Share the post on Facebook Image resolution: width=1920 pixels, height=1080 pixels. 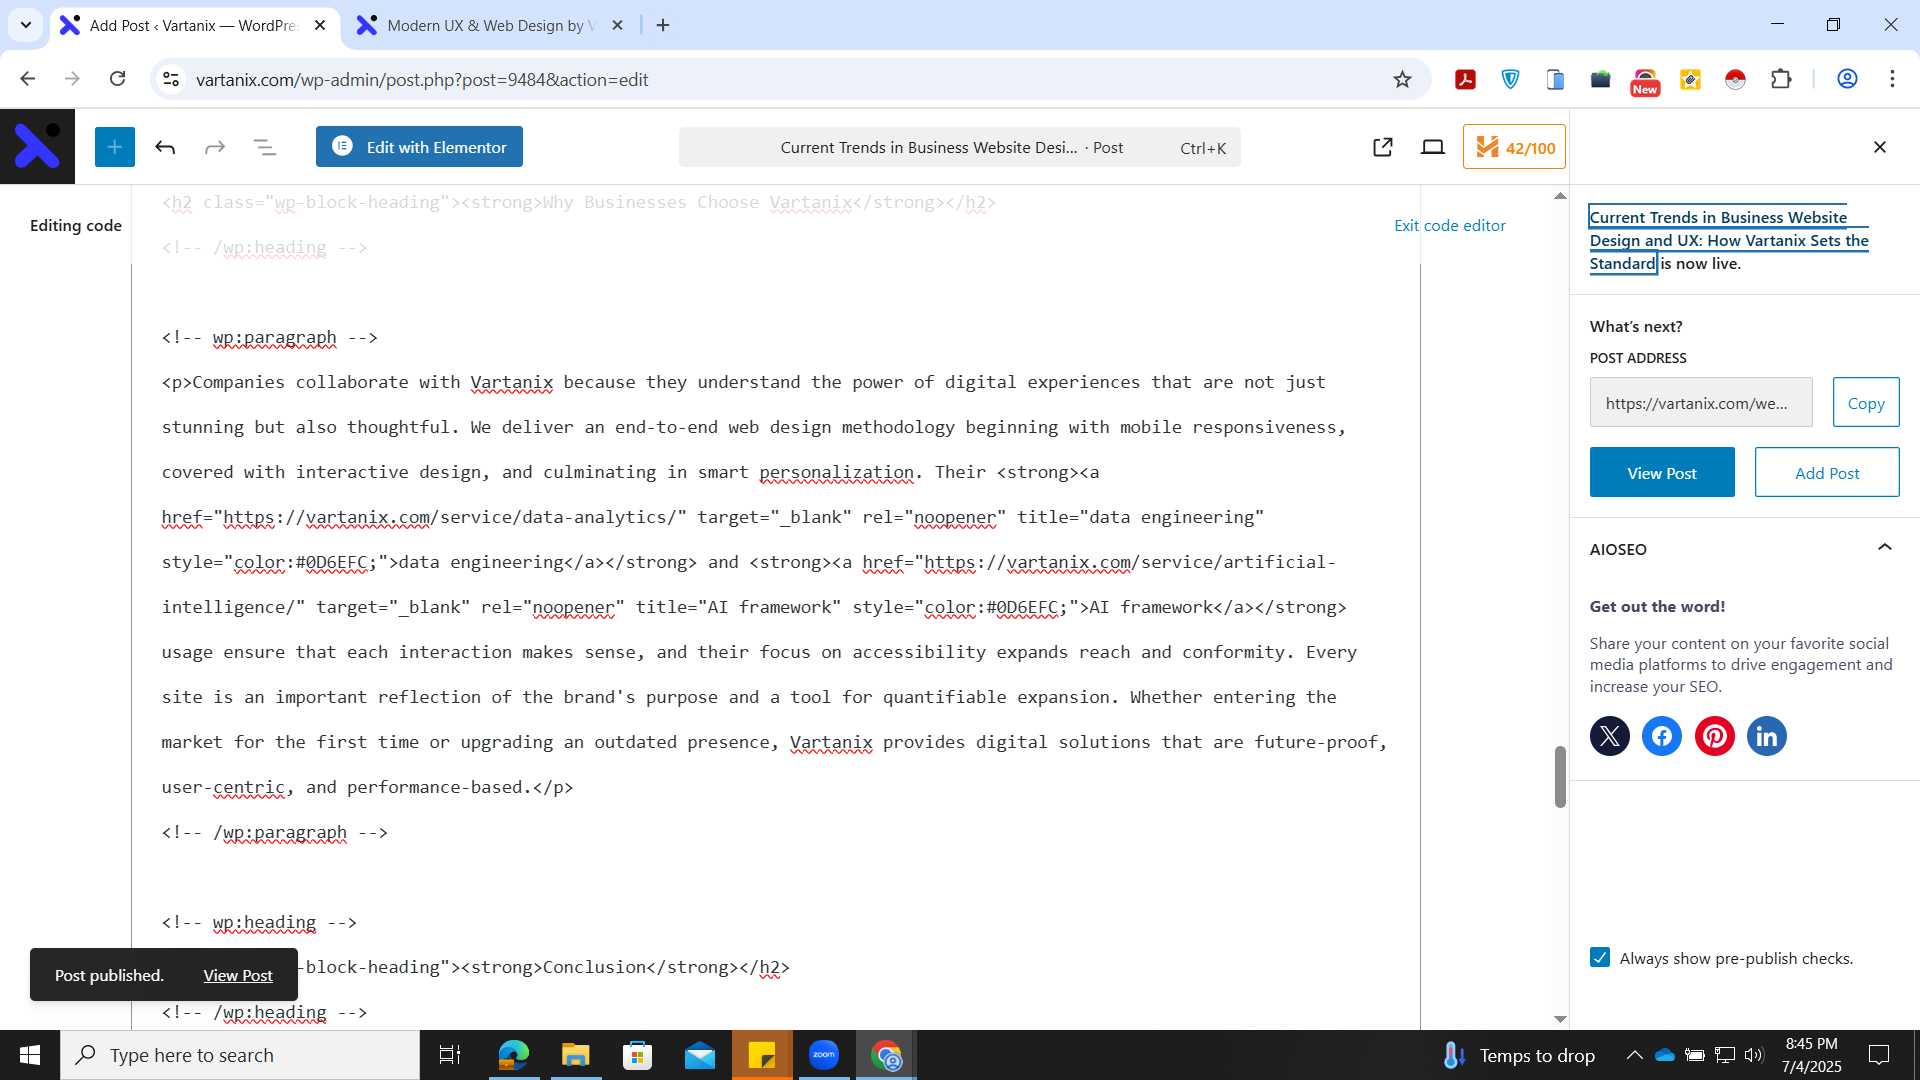(x=1661, y=736)
